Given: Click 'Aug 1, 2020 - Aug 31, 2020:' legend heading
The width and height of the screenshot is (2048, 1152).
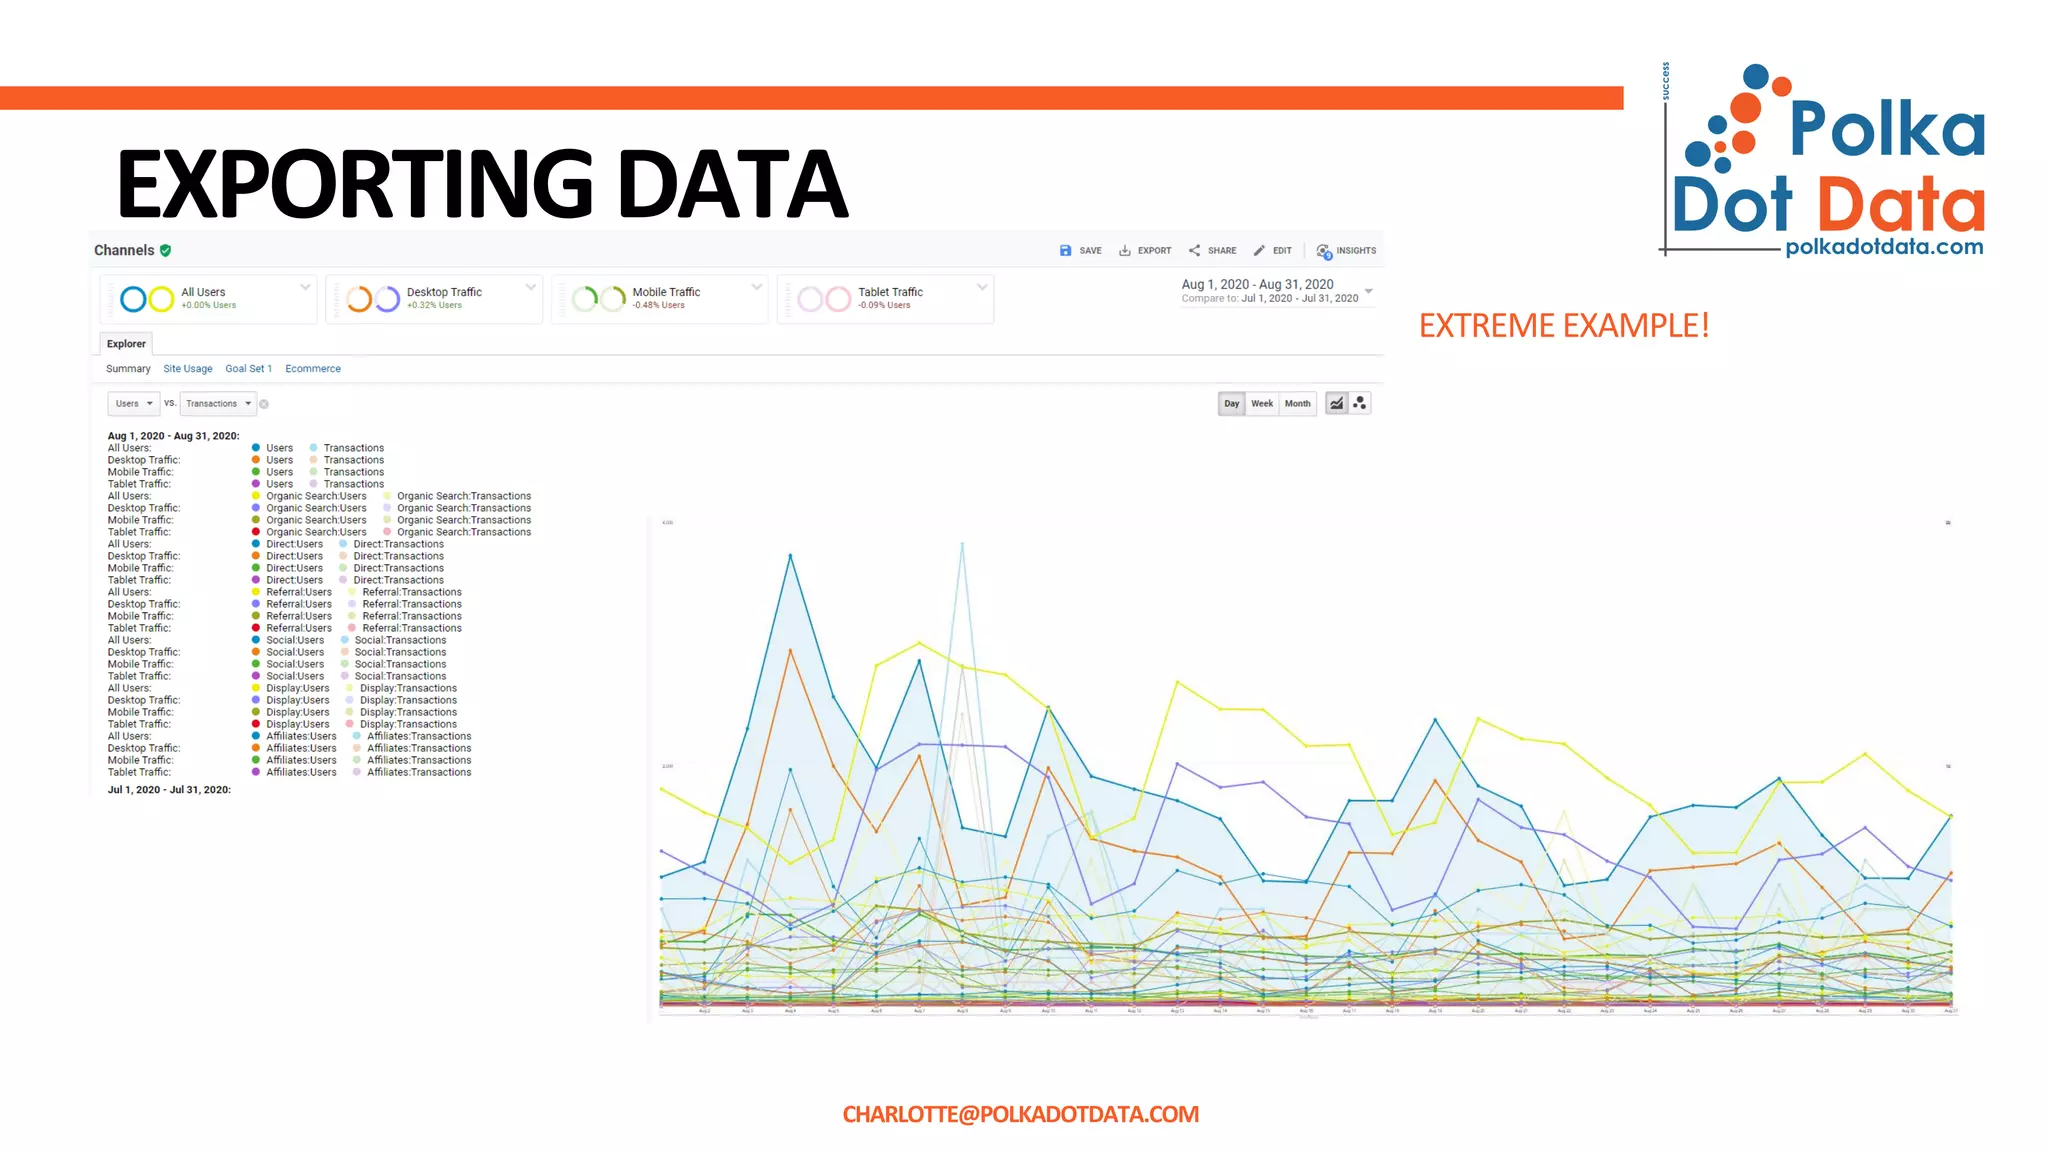Looking at the screenshot, I should coord(174,436).
